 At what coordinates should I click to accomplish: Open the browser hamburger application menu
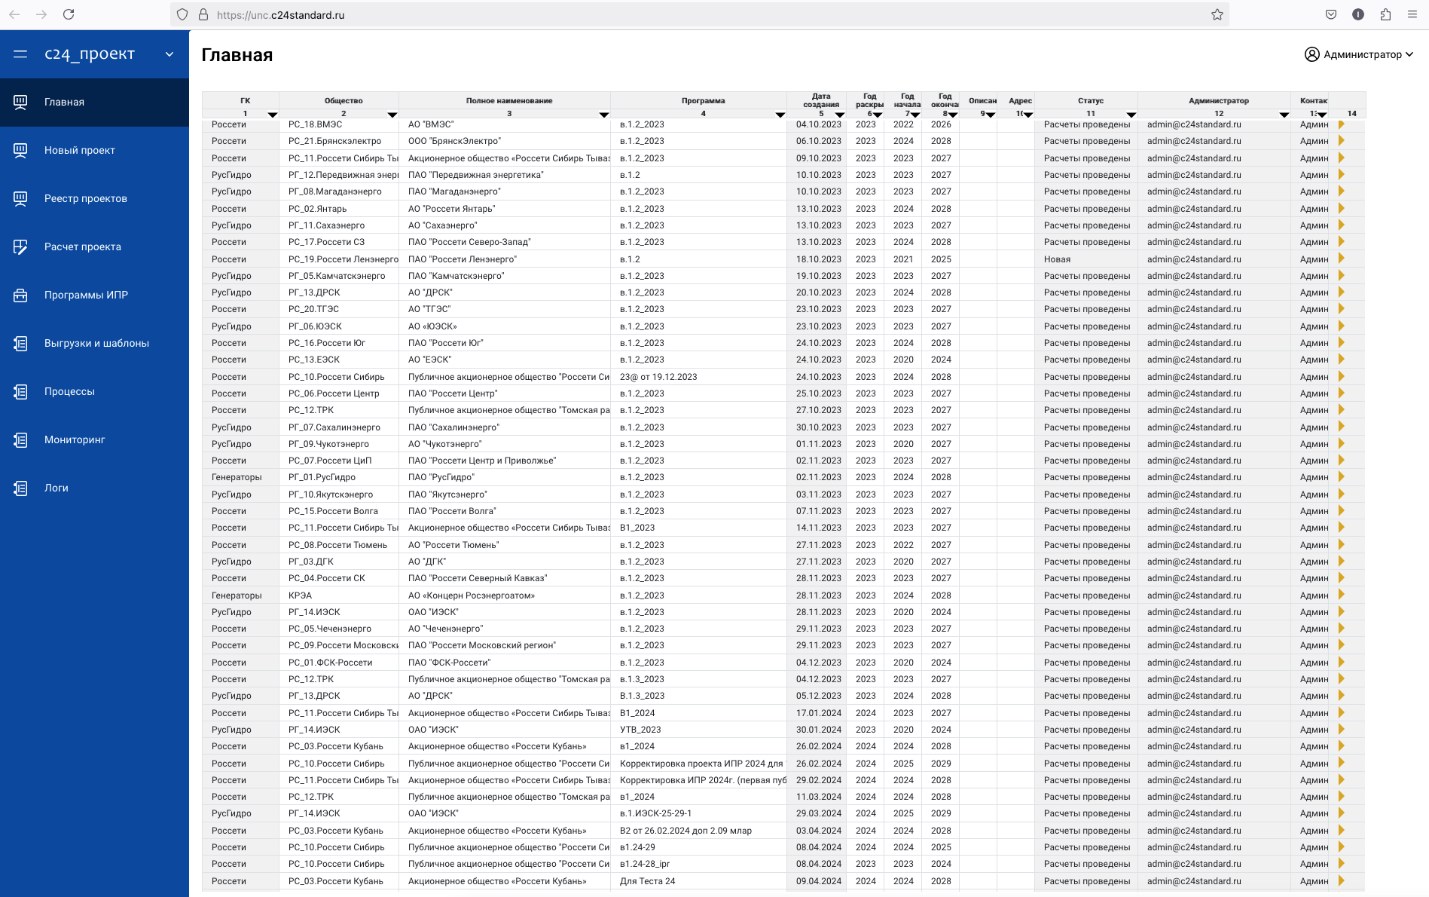(1412, 14)
